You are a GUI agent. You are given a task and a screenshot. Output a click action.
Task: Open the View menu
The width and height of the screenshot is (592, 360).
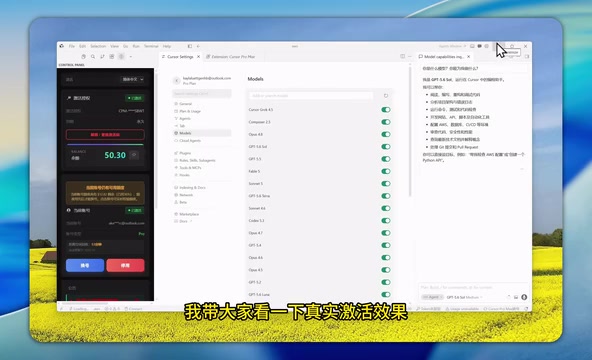click(x=114, y=46)
